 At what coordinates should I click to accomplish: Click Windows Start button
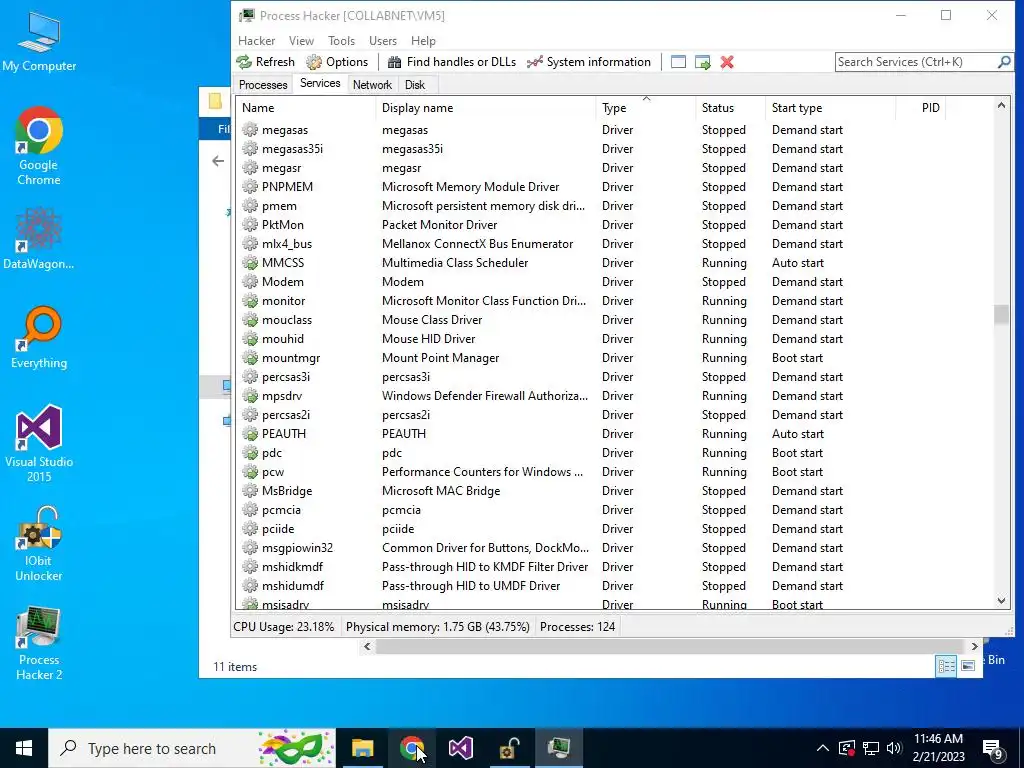24,748
